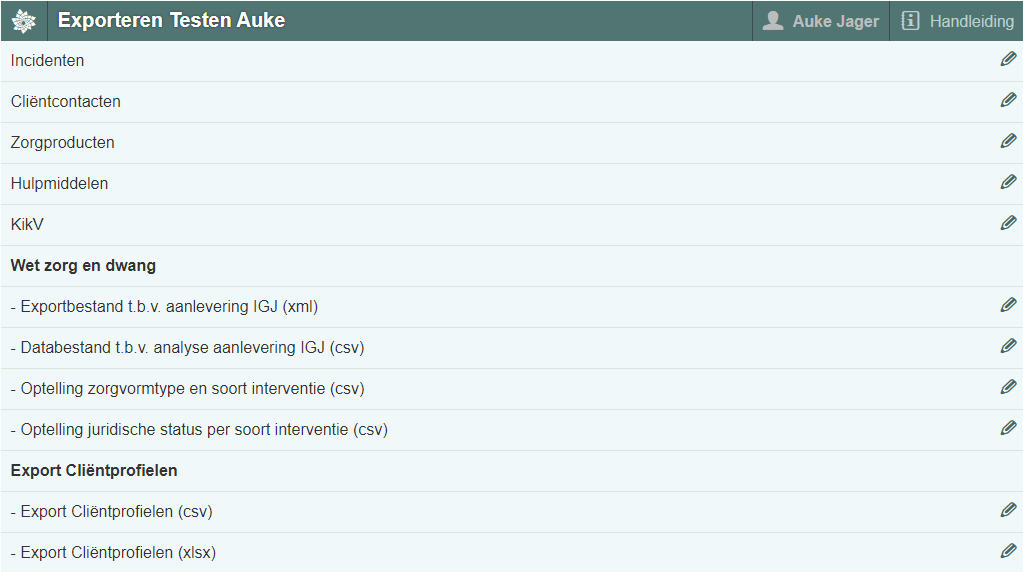
Task: Click pencil icon for Exportbestand IGJ (xml)
Action: (1008, 306)
